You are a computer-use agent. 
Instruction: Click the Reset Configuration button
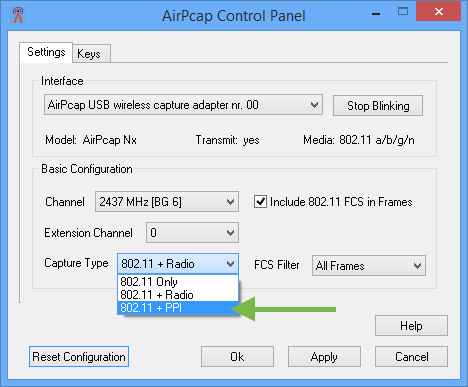79,357
